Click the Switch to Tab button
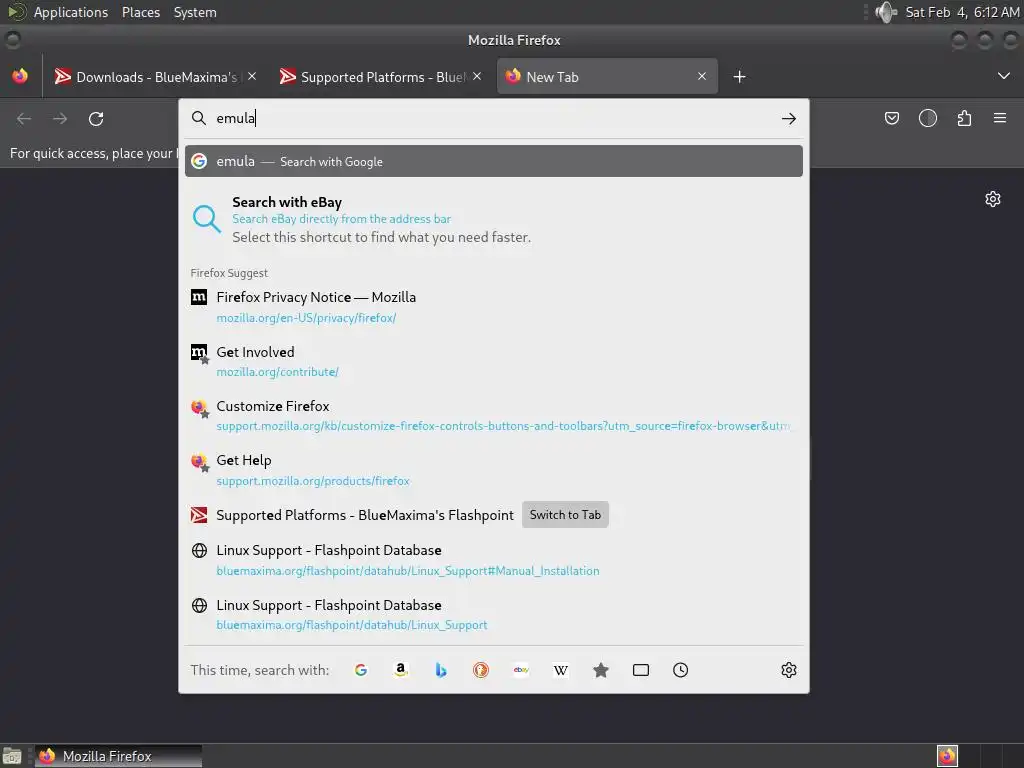 565,515
